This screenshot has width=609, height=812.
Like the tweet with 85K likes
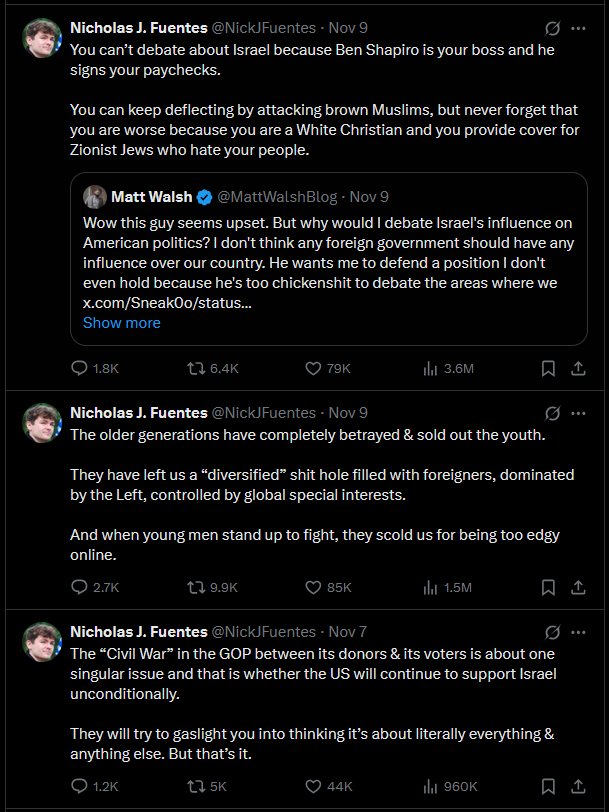point(328,588)
